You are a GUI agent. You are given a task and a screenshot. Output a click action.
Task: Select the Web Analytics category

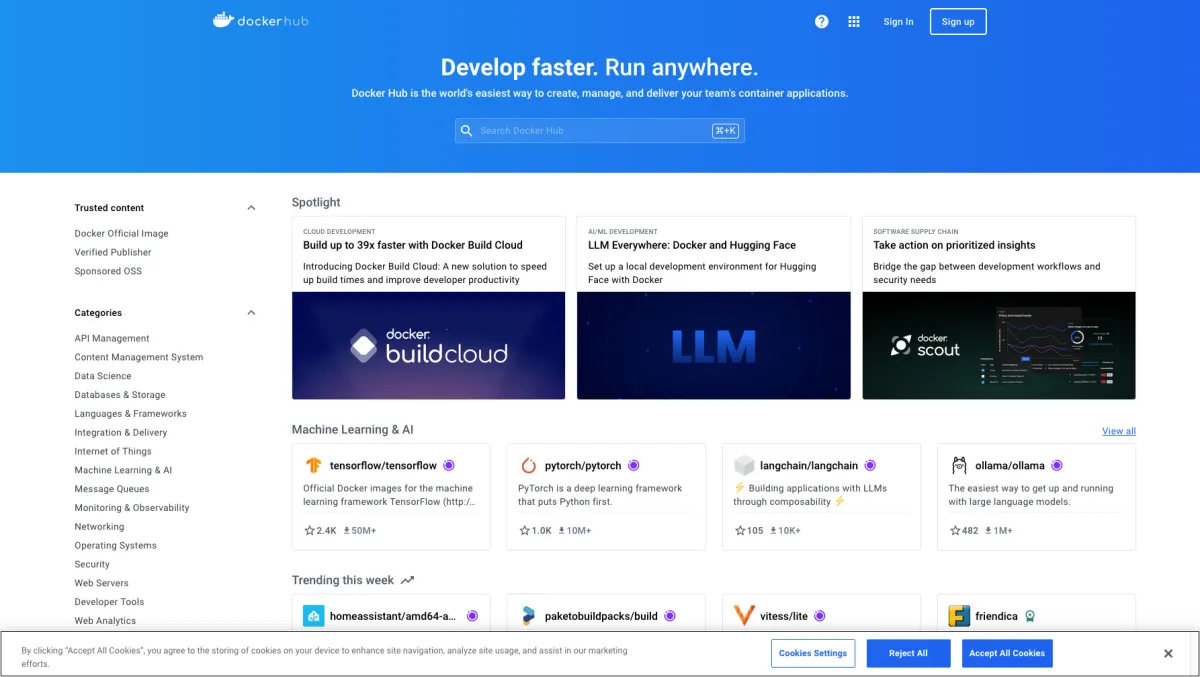point(105,621)
